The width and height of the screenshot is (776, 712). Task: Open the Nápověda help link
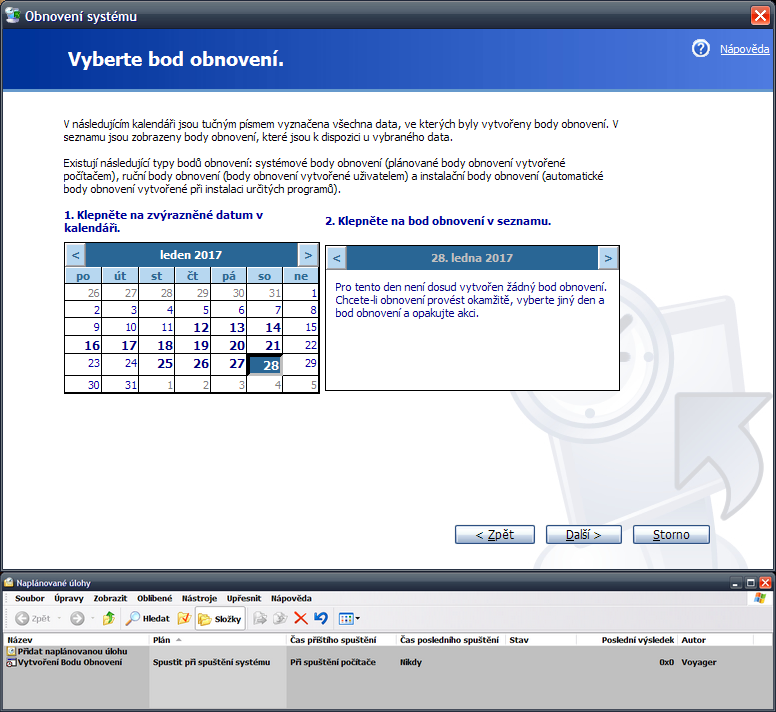pyautogui.click(x=744, y=49)
